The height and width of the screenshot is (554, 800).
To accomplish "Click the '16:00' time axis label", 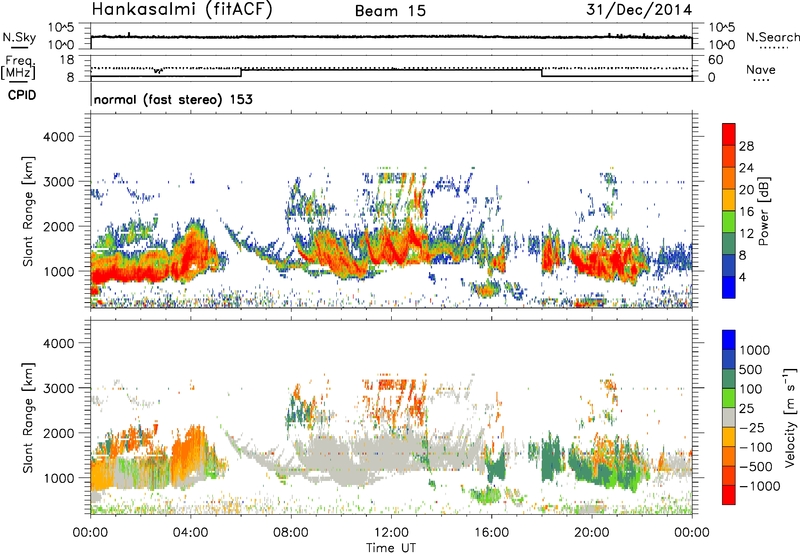I will point(491,533).
